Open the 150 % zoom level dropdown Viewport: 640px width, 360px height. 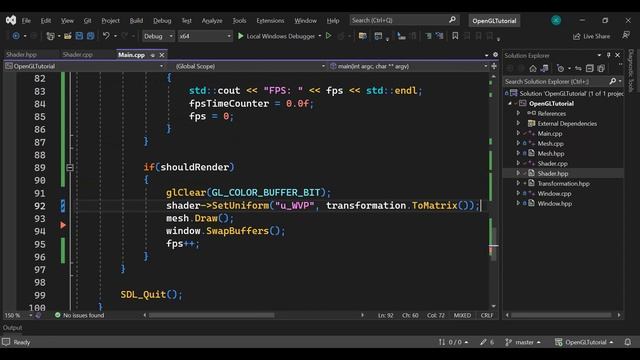[x=18, y=315]
